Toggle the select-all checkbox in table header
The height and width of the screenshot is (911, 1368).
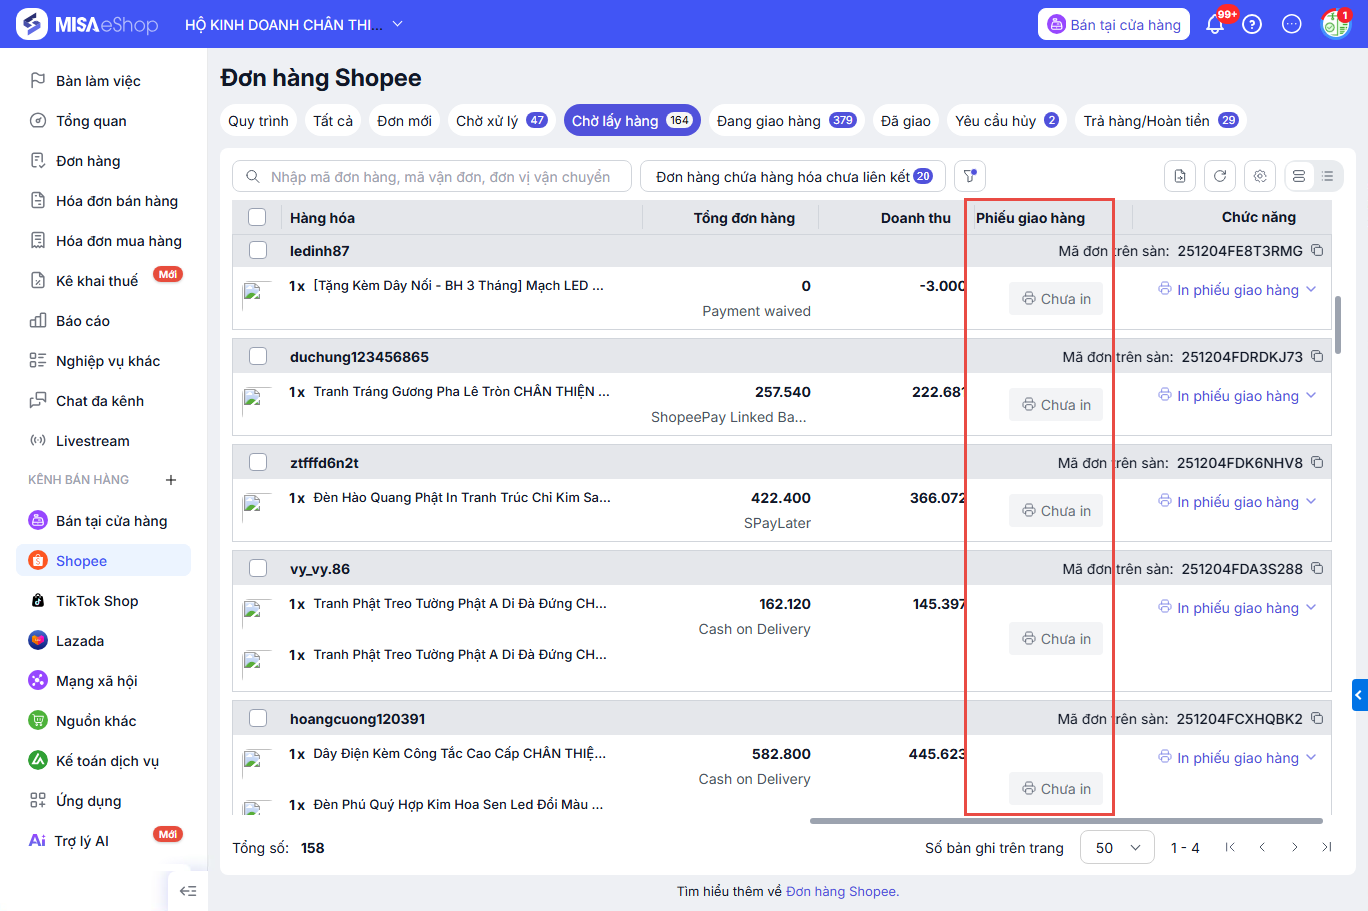click(x=257, y=217)
